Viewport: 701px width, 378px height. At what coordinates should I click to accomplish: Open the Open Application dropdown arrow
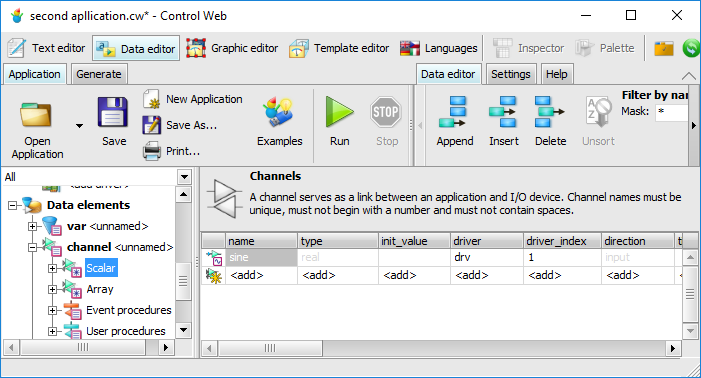coord(79,126)
